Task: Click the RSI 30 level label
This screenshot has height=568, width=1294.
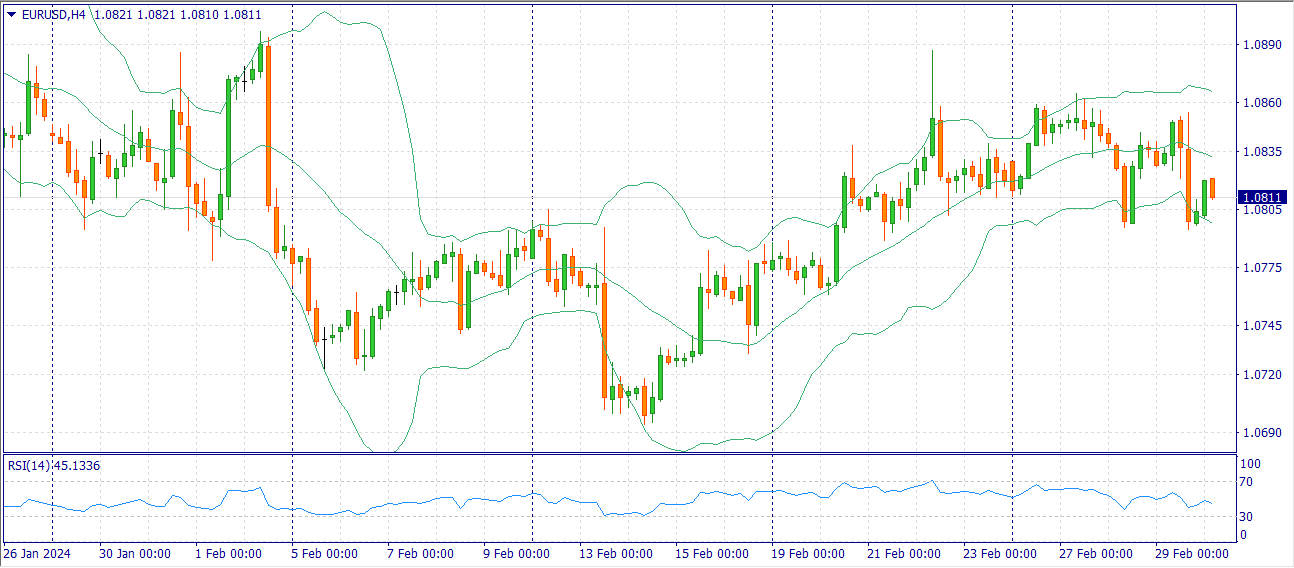Action: click(x=1246, y=516)
